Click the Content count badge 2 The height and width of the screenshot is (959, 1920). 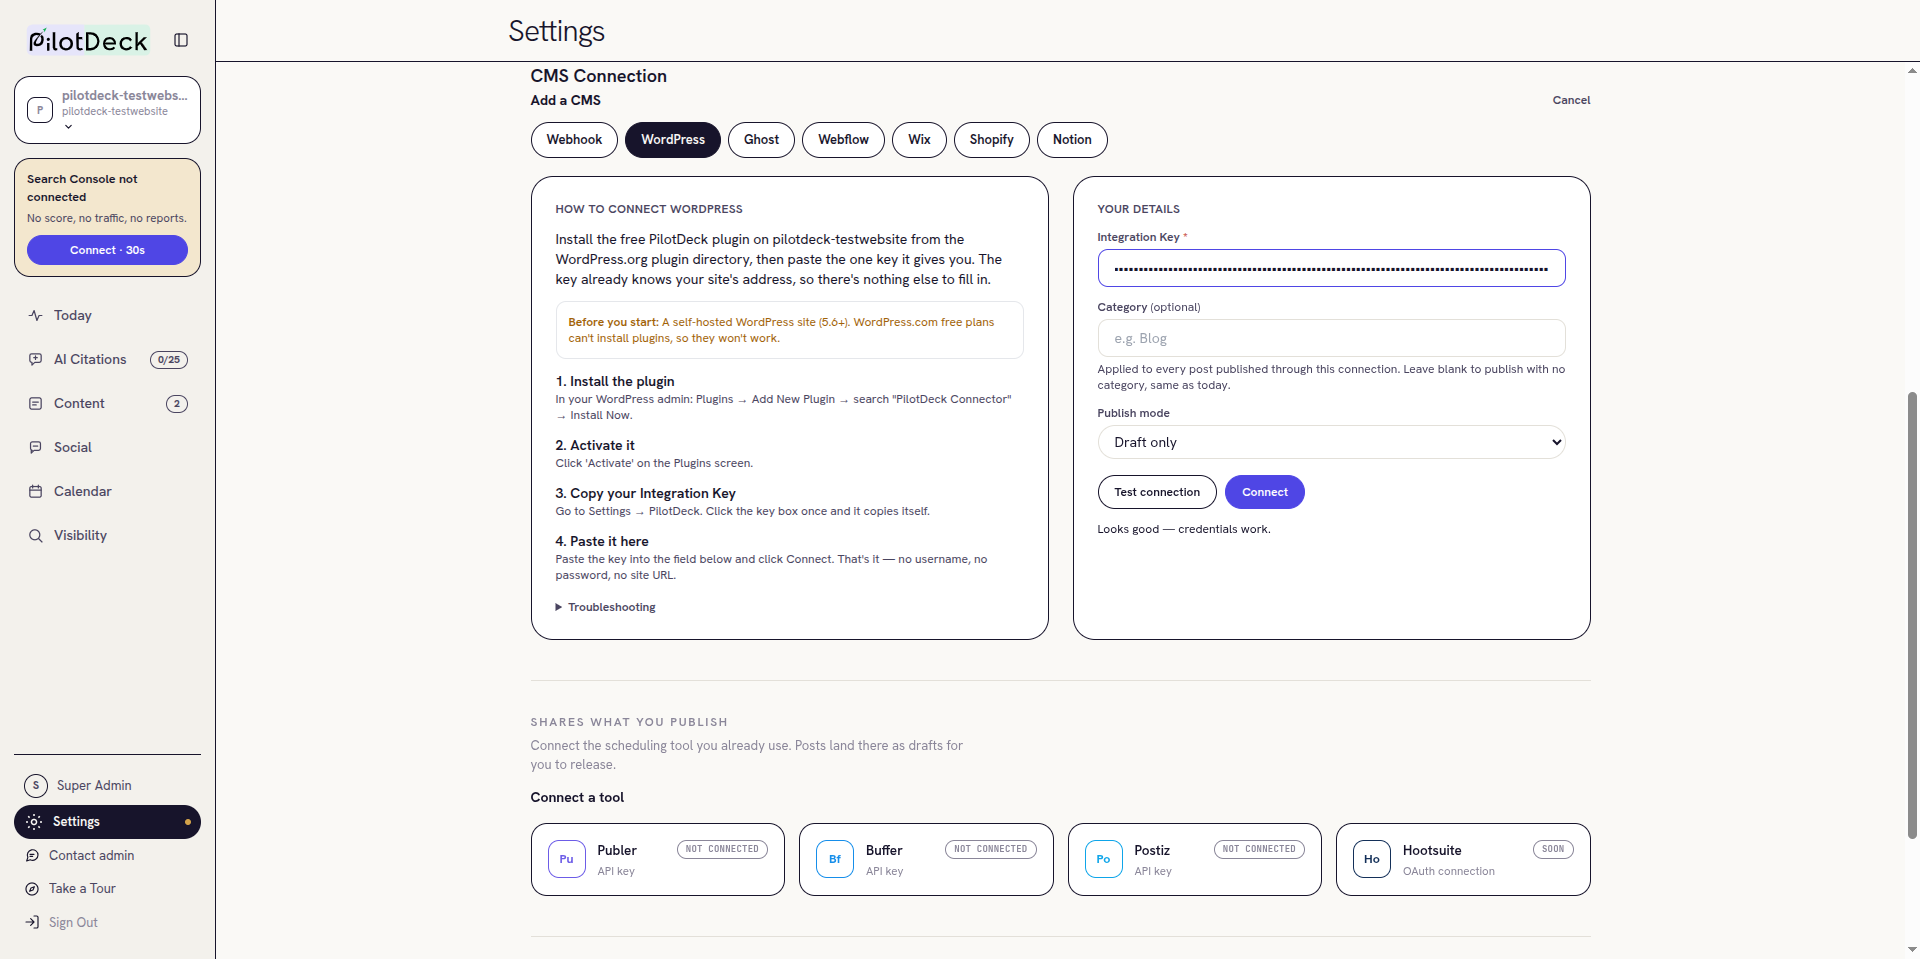coord(177,404)
